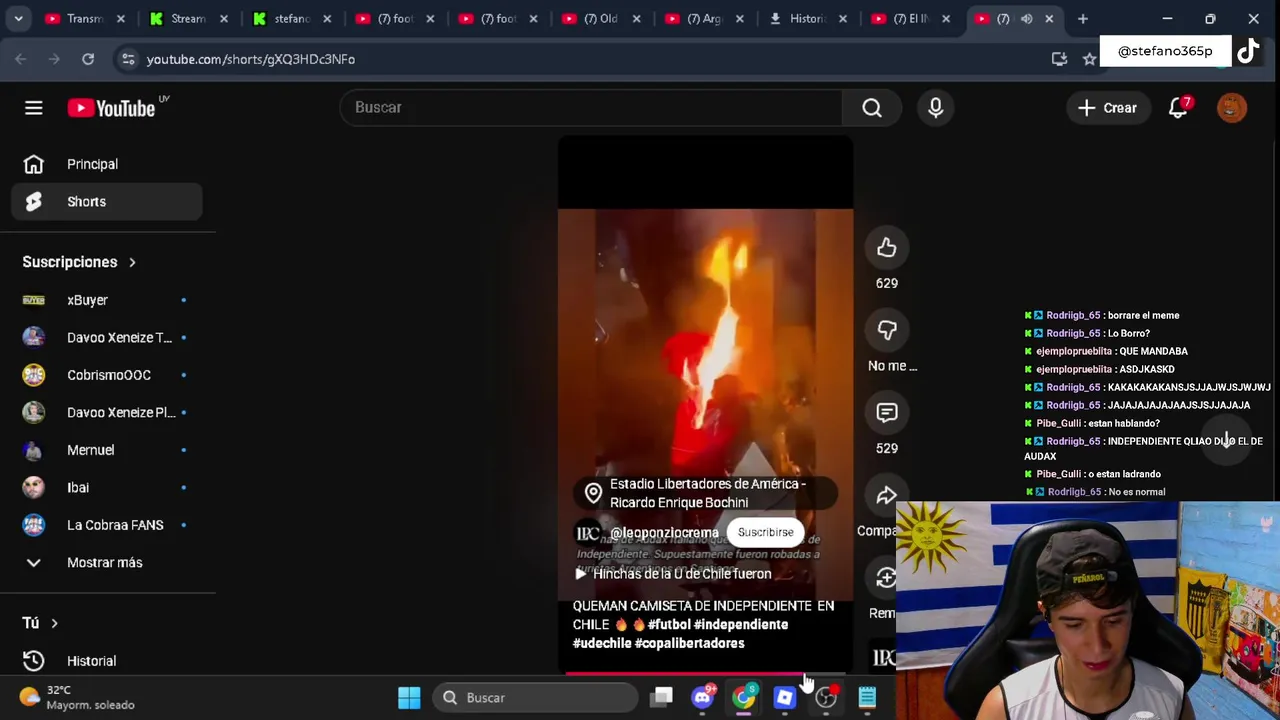Click Rodriigb_65 'borrare el meme' message
The width and height of the screenshot is (1280, 720).
[1103, 315]
